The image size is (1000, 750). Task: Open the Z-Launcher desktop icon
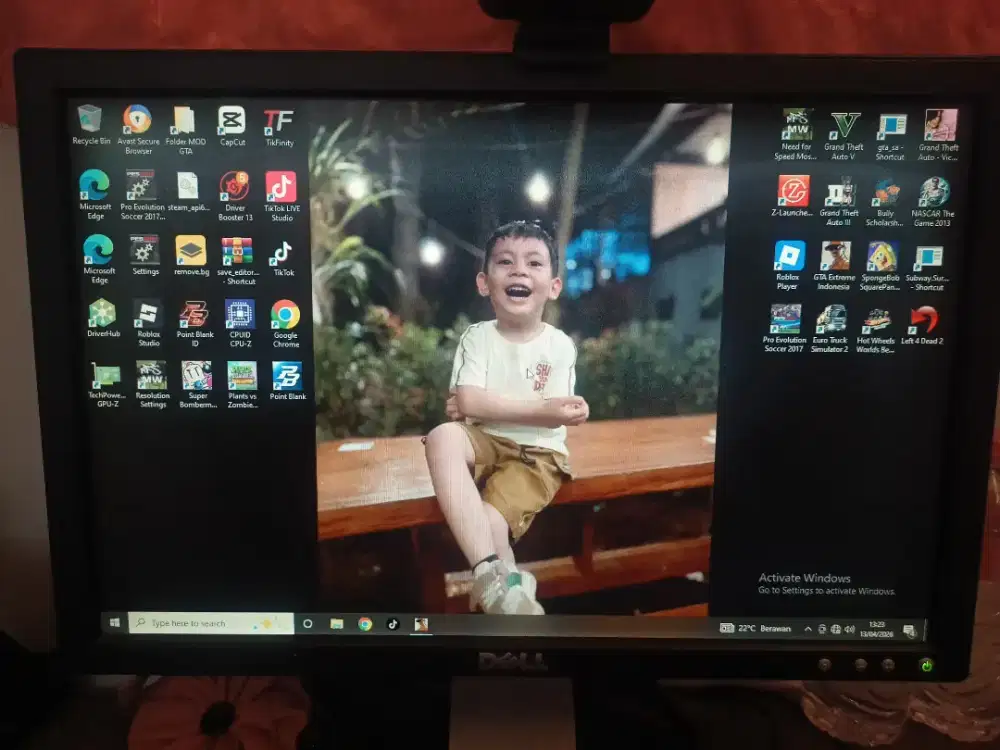coord(793,191)
